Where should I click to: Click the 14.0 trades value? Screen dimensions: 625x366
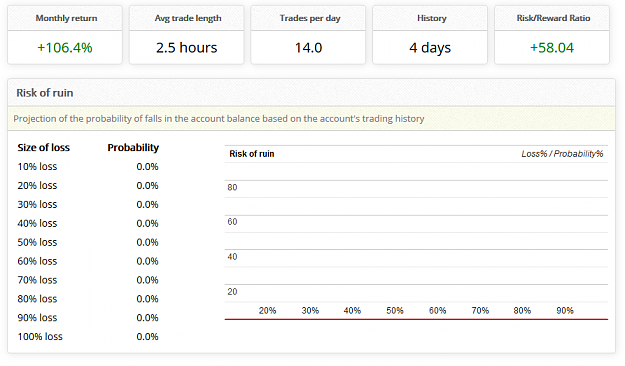pos(308,48)
